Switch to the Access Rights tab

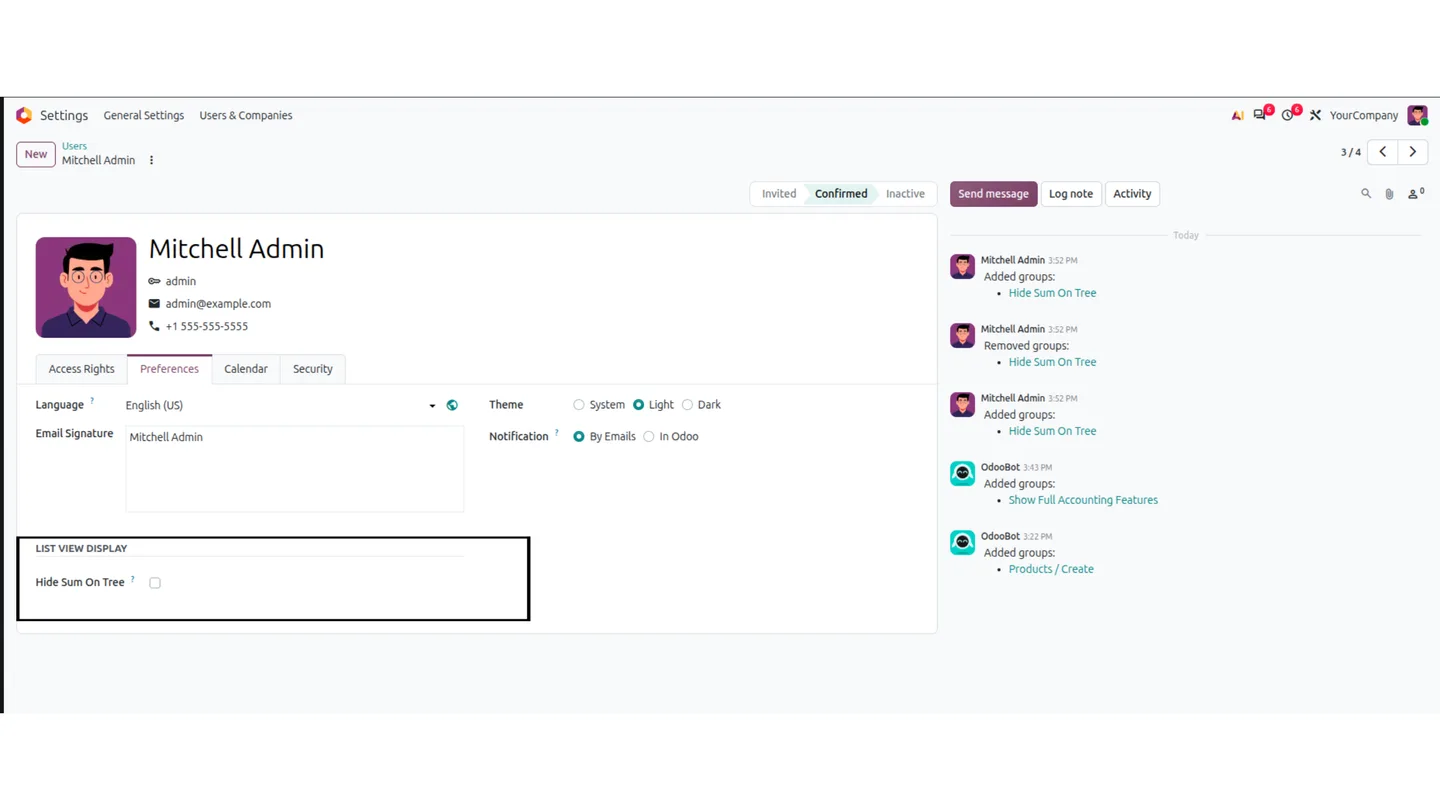coord(82,369)
